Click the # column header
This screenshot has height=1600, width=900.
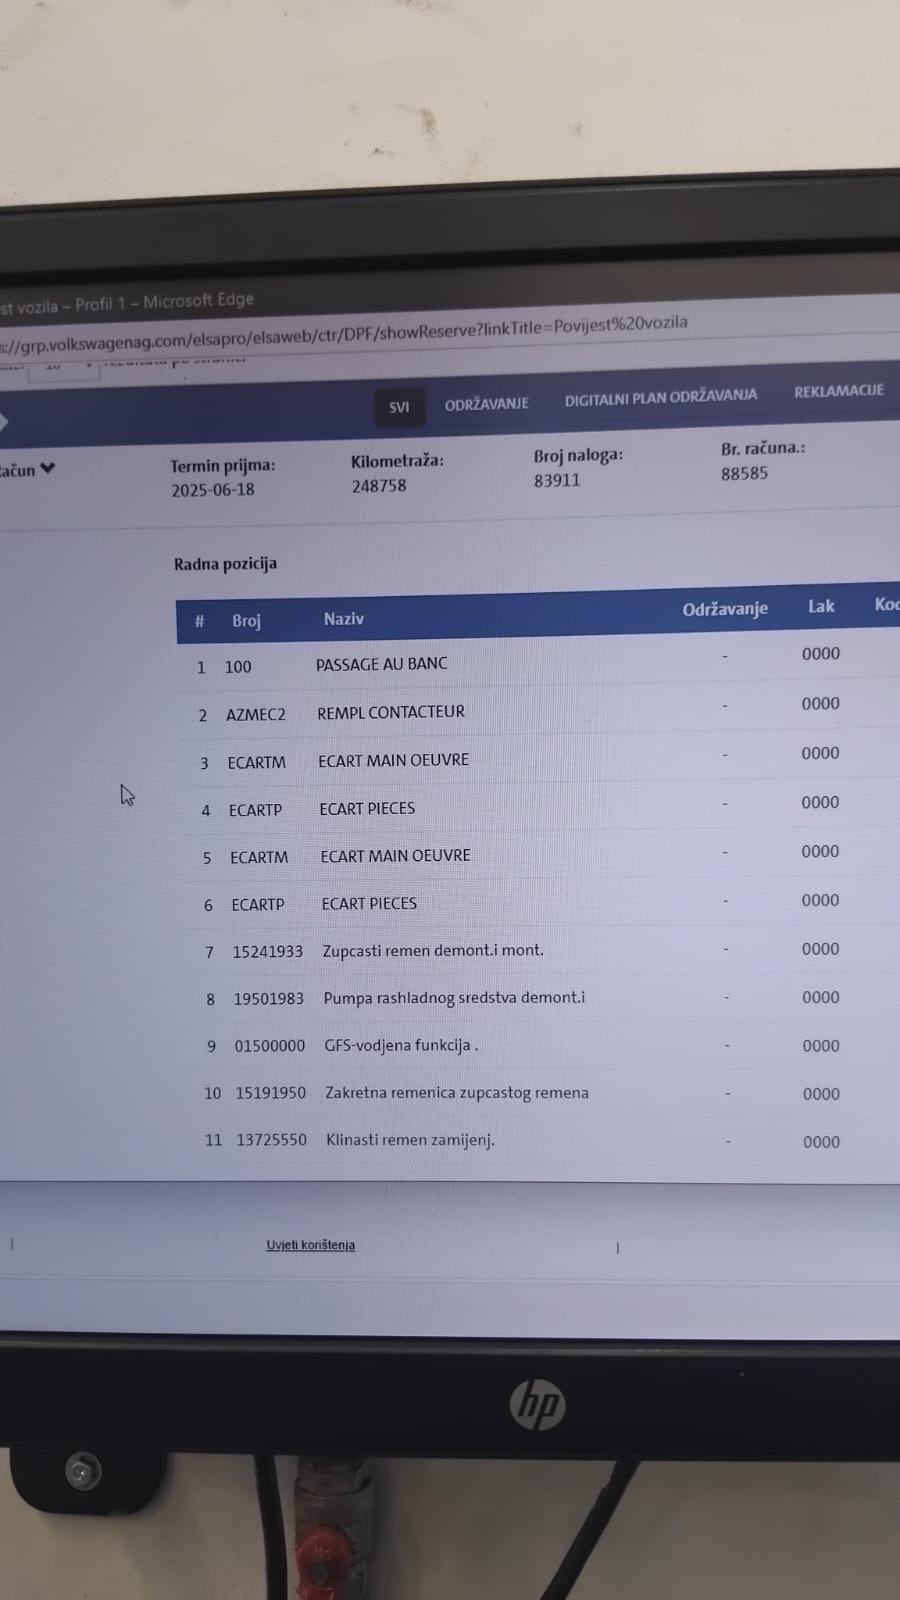coord(199,622)
